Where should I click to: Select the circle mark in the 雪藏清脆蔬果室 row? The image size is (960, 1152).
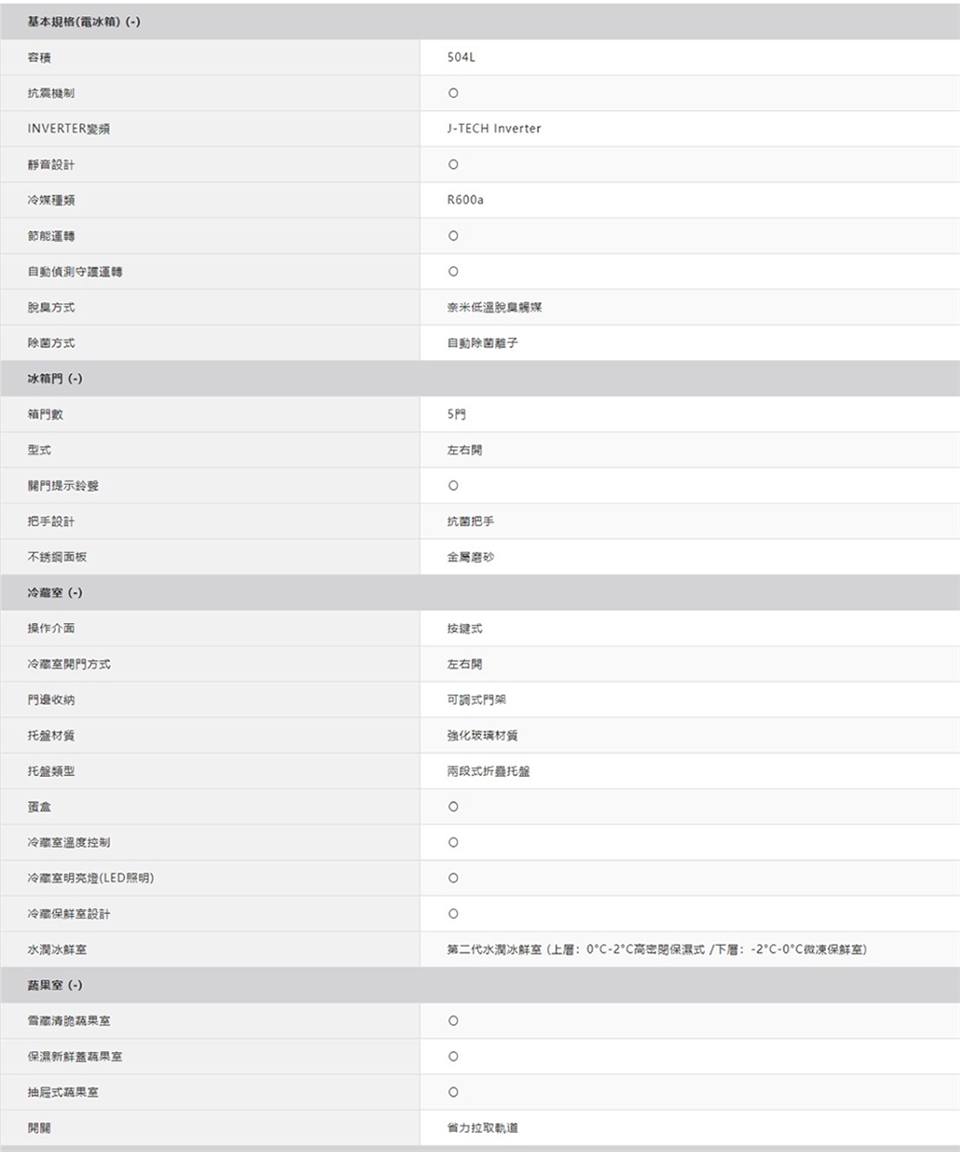(x=453, y=1021)
